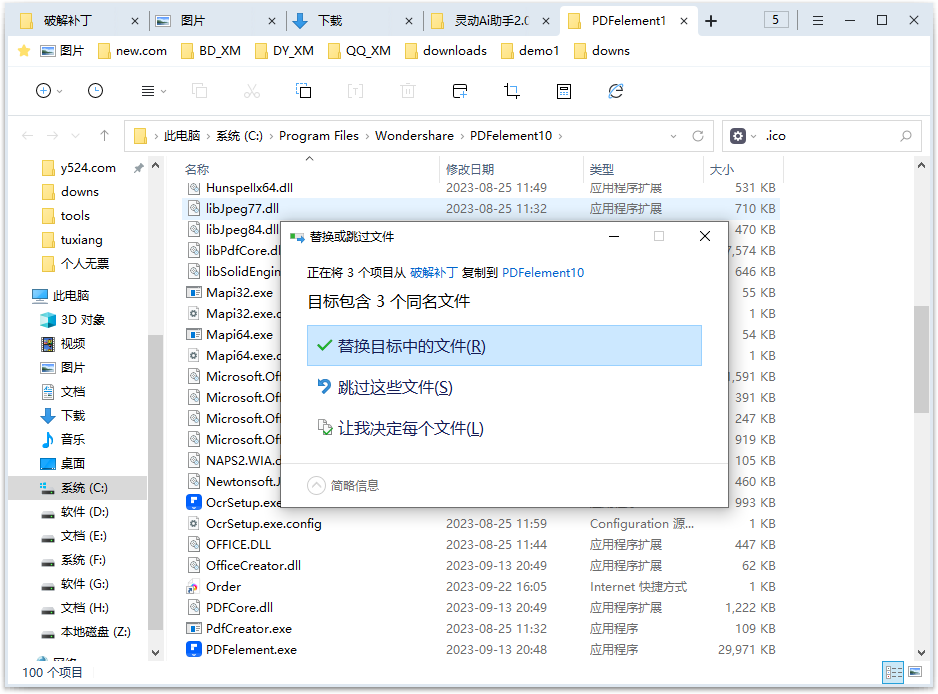Expand the address bar history dropdown
The height and width of the screenshot is (694, 938).
pos(674,136)
